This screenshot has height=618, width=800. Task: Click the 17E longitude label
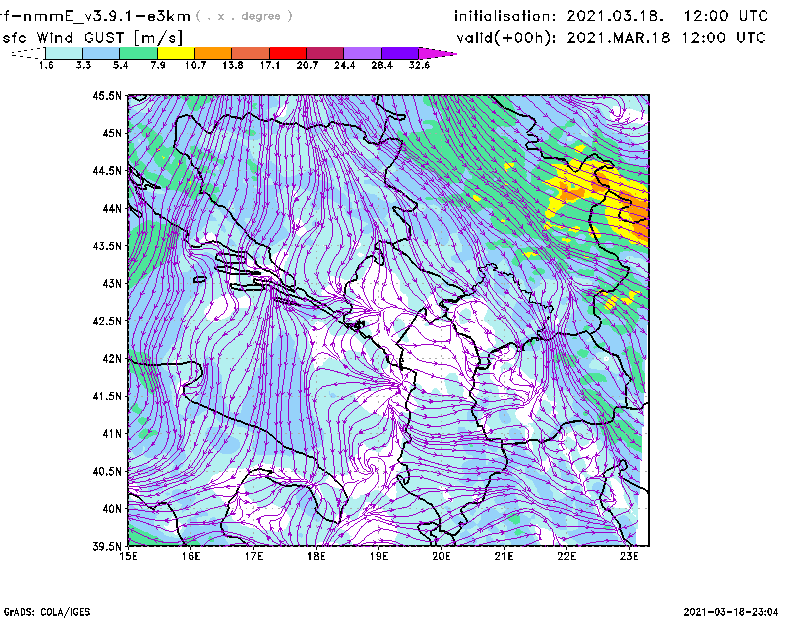click(x=254, y=556)
